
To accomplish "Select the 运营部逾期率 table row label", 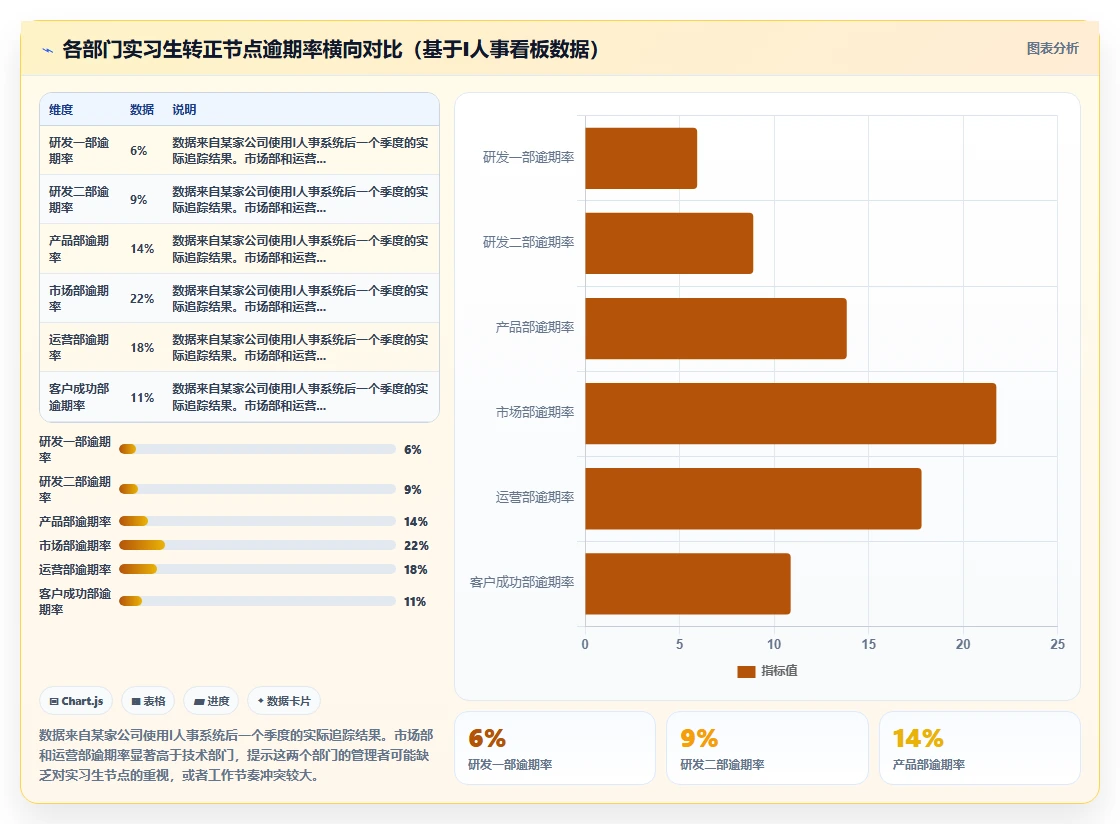I will click(x=79, y=348).
